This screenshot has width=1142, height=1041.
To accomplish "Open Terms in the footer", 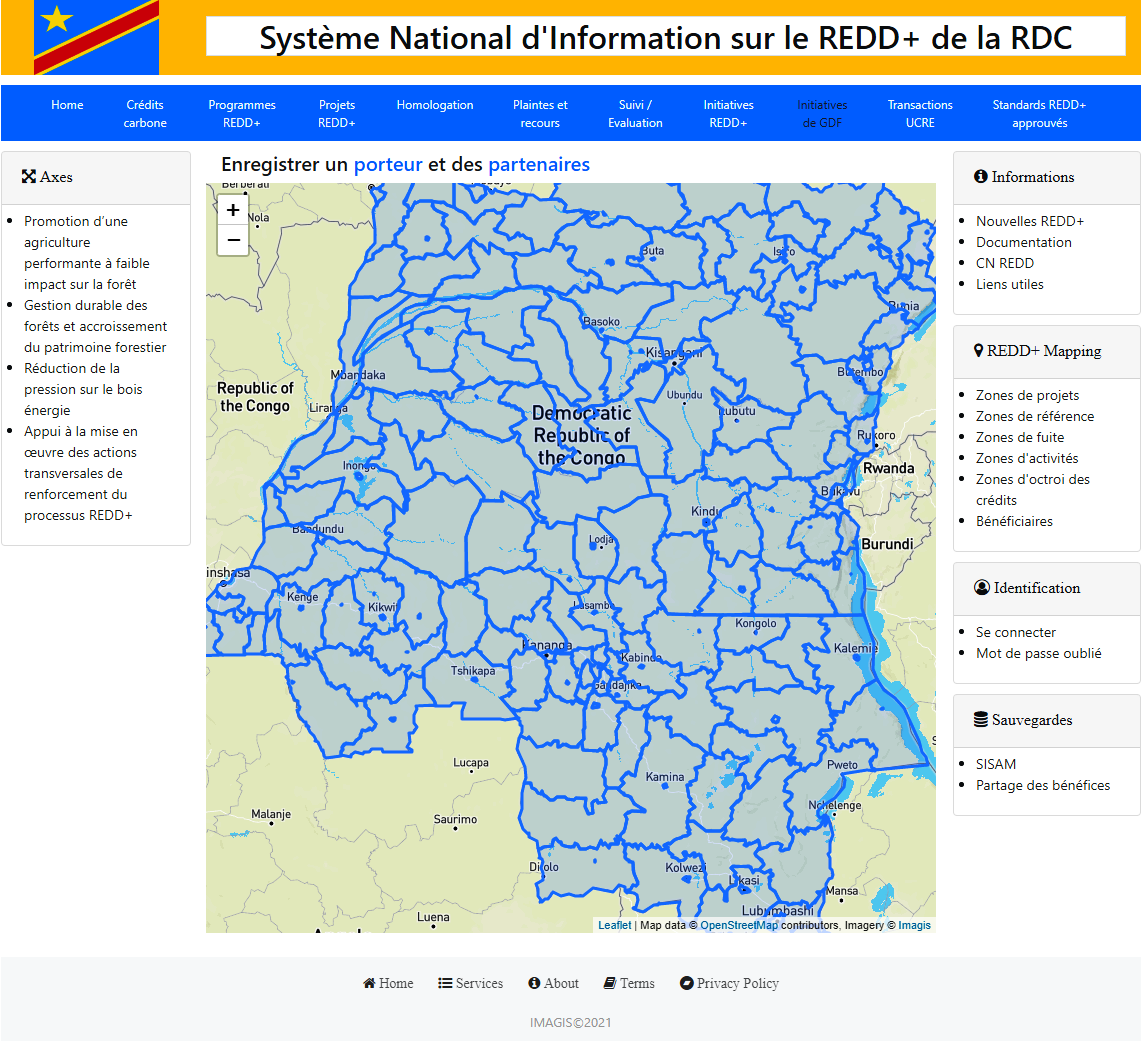I will click(x=629, y=983).
